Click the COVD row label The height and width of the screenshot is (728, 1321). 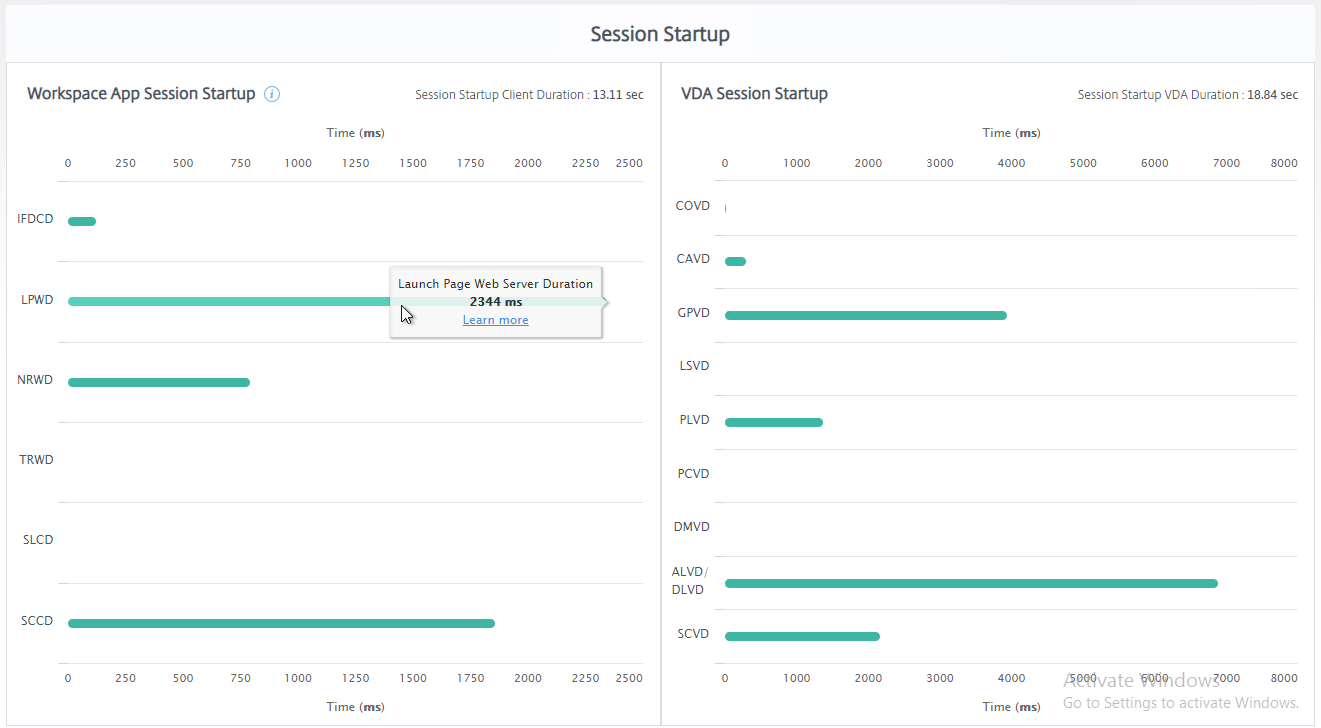693,206
